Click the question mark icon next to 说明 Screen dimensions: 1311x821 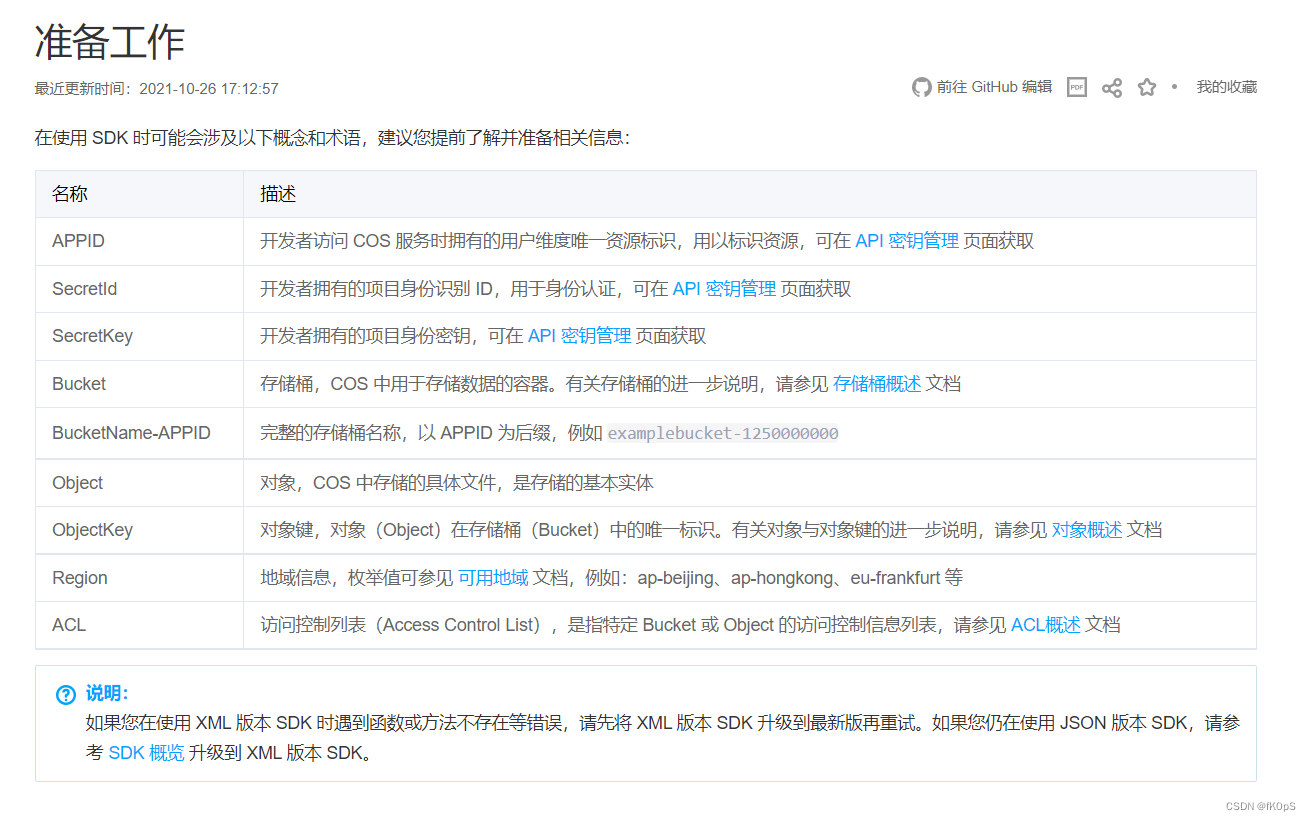tap(65, 694)
